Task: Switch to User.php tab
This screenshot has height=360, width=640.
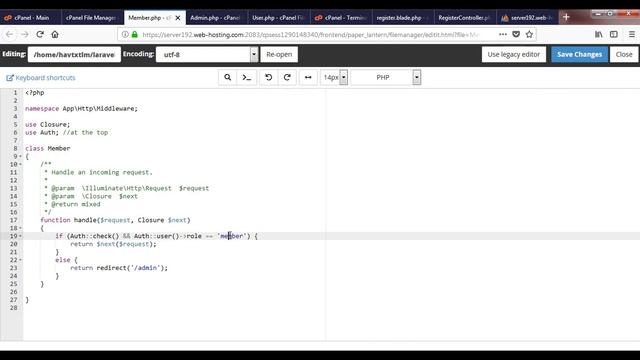Action: pyautogui.click(x=278, y=18)
